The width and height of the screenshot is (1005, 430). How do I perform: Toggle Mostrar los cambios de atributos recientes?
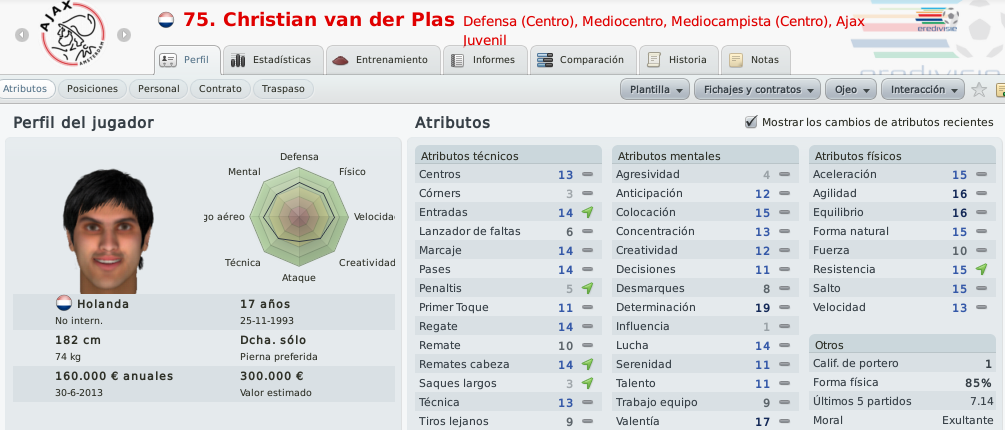[x=751, y=122]
